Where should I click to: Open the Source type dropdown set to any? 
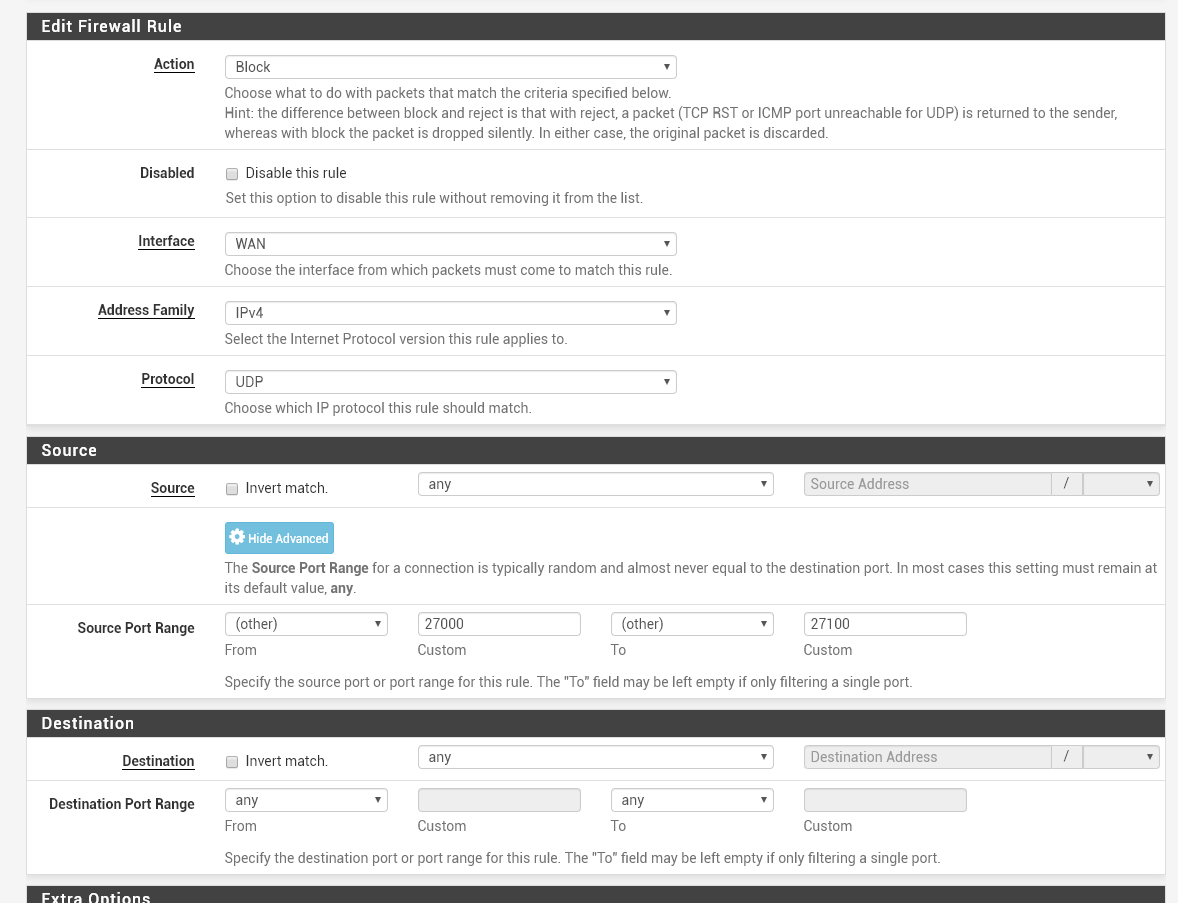[x=595, y=484]
